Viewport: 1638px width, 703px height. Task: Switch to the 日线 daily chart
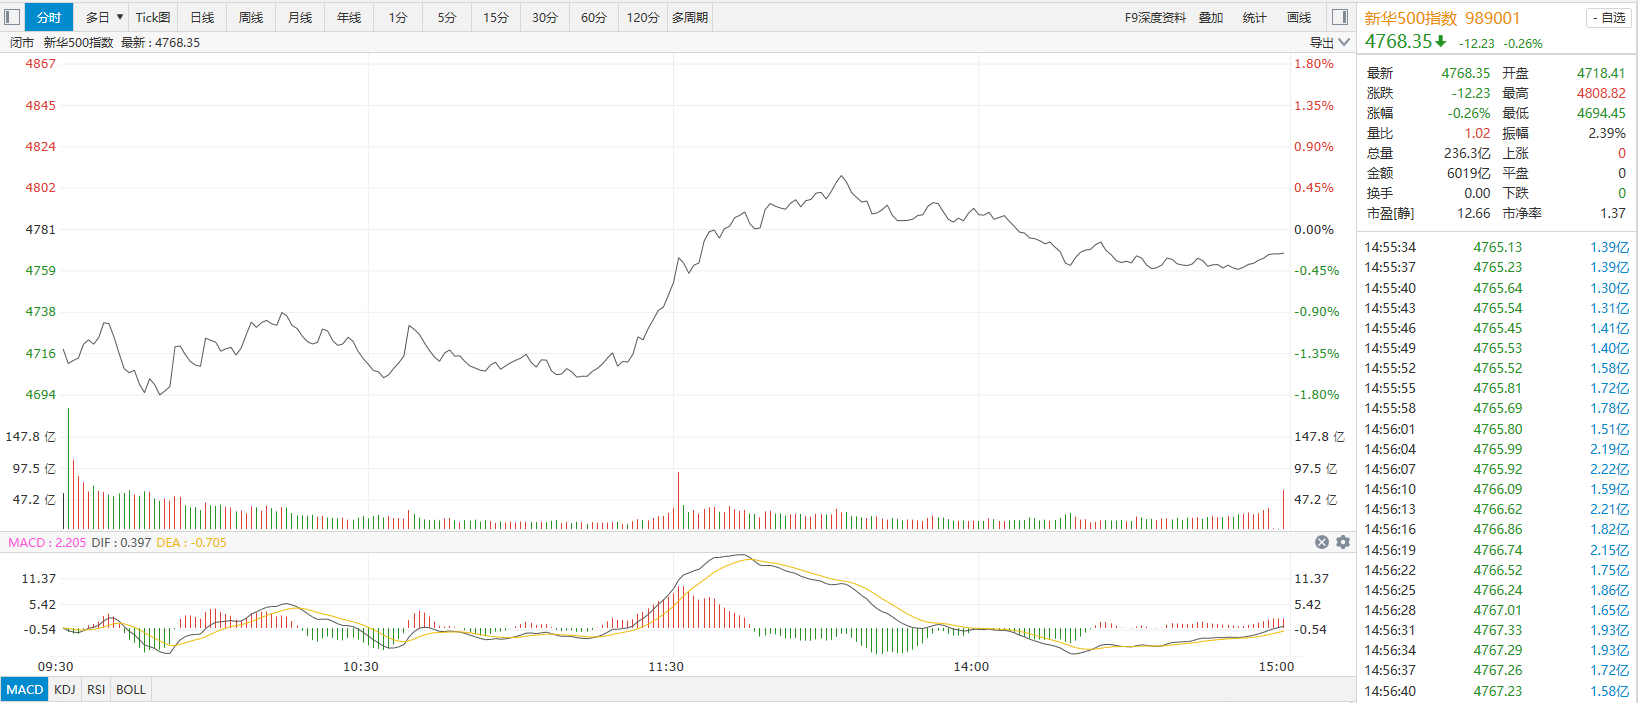[202, 17]
